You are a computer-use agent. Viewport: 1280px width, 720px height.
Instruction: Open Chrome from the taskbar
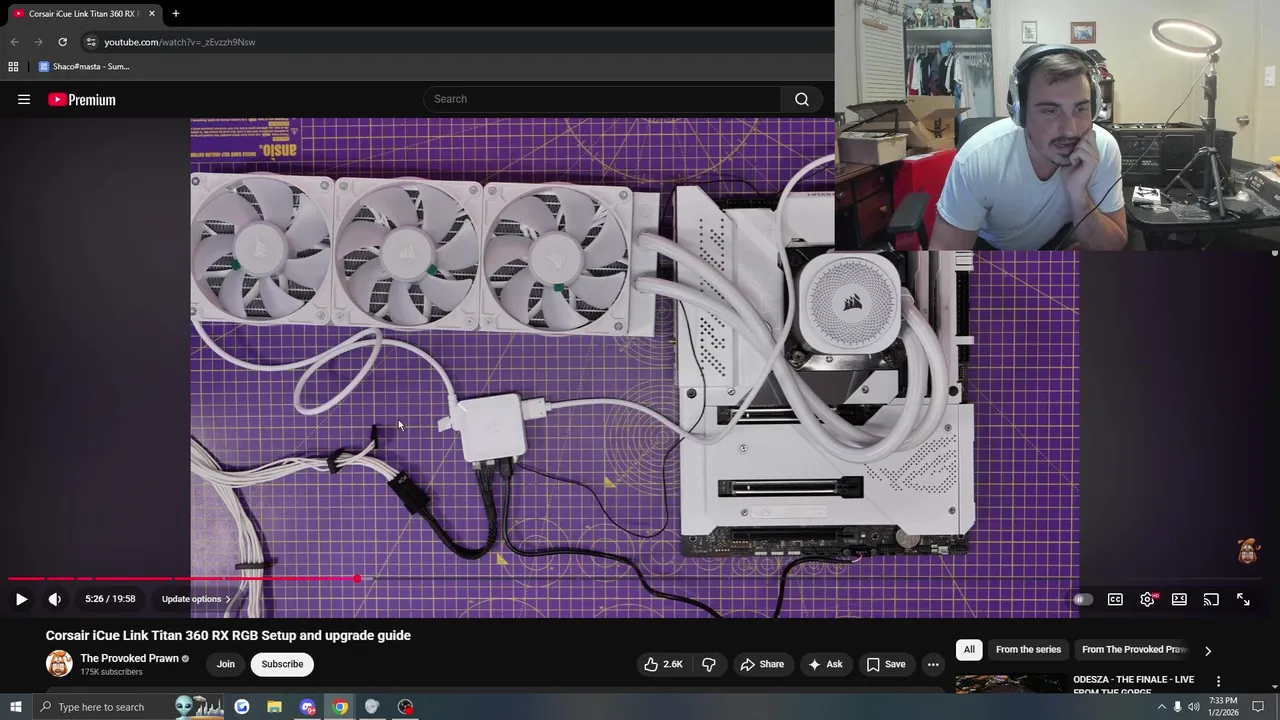[x=340, y=707]
